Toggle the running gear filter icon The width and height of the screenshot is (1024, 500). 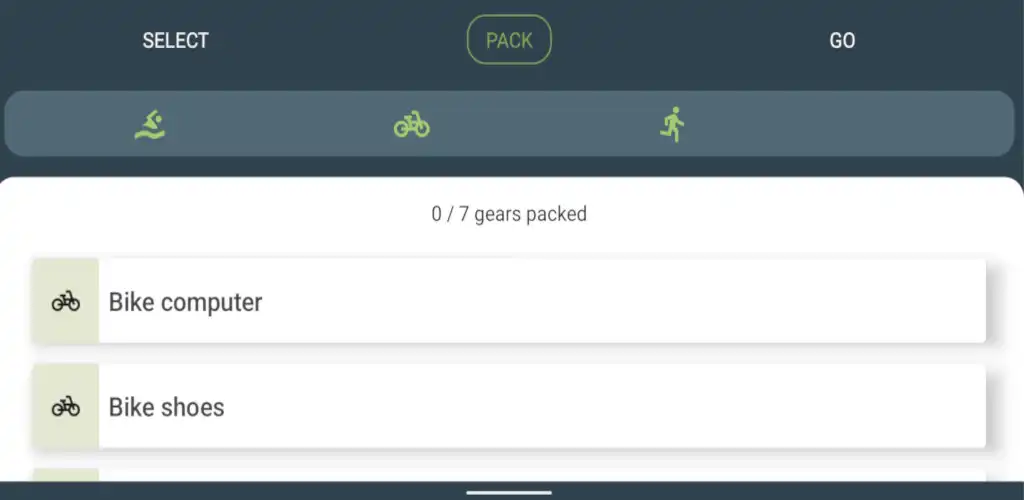673,124
